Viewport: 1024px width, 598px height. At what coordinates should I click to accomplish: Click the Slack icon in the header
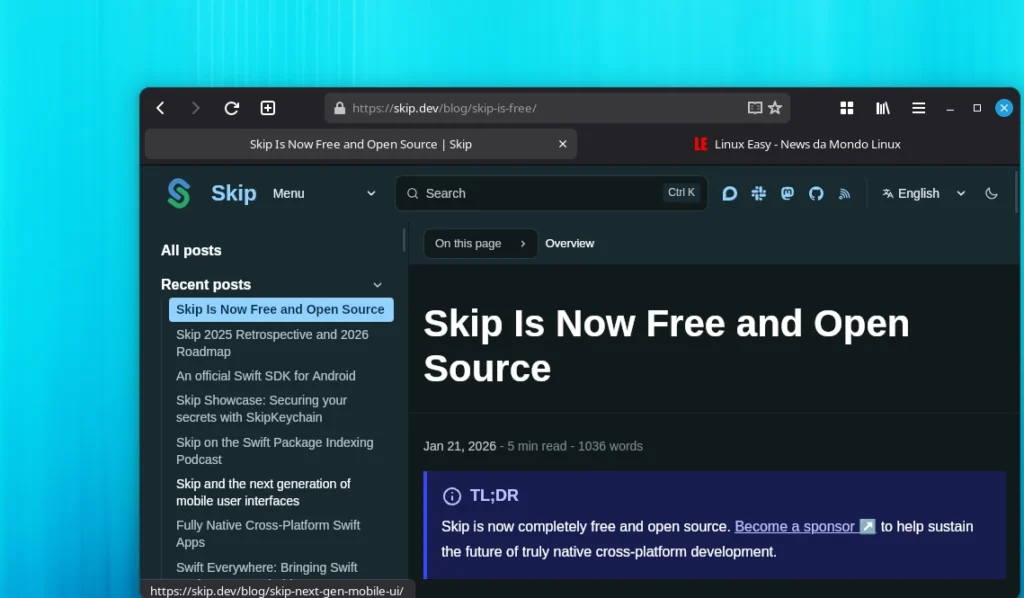pos(758,193)
